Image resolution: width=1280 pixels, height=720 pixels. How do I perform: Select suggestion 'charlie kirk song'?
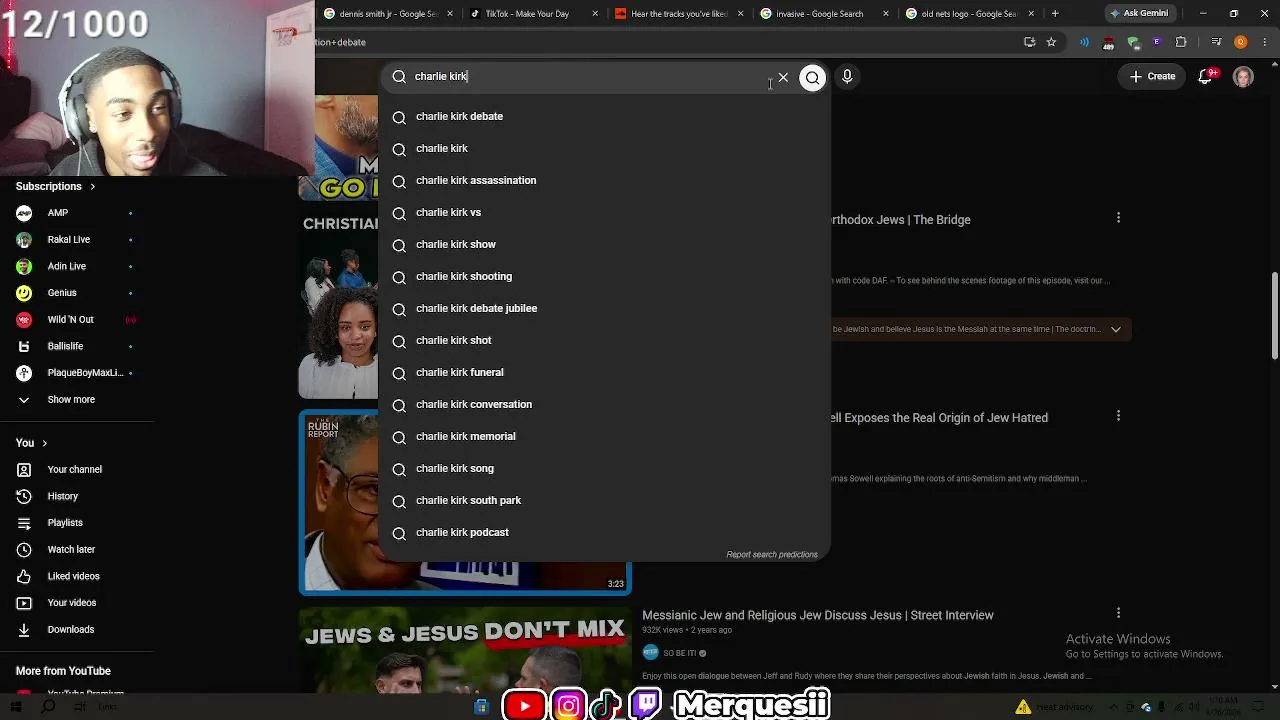[604, 469]
